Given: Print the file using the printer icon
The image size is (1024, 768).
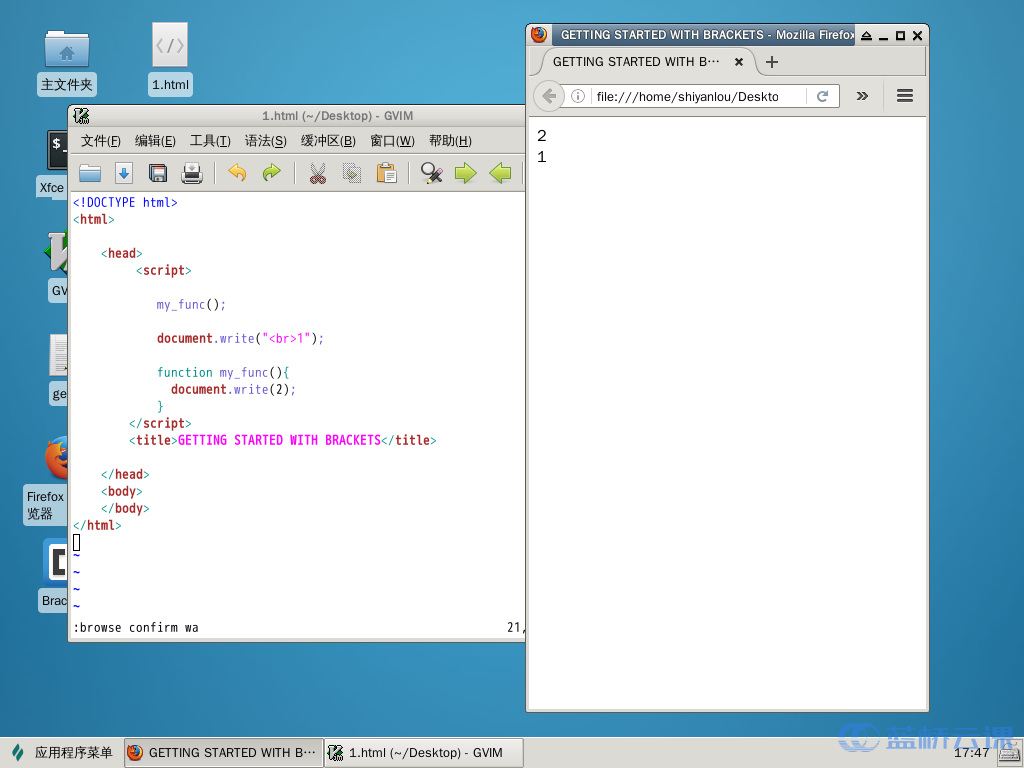Looking at the screenshot, I should (x=192, y=173).
